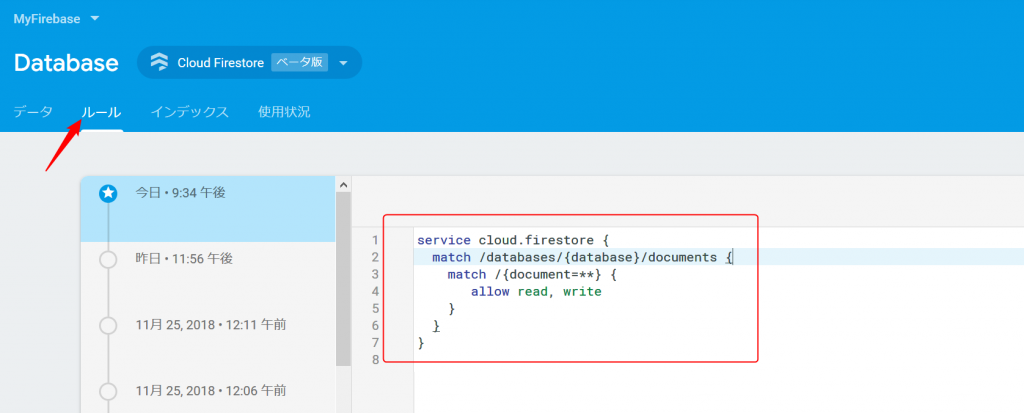Click the timeline circle beside 11月 25, 2018 12:11 午前
Screen dimensions: 1024x413
[108, 325]
